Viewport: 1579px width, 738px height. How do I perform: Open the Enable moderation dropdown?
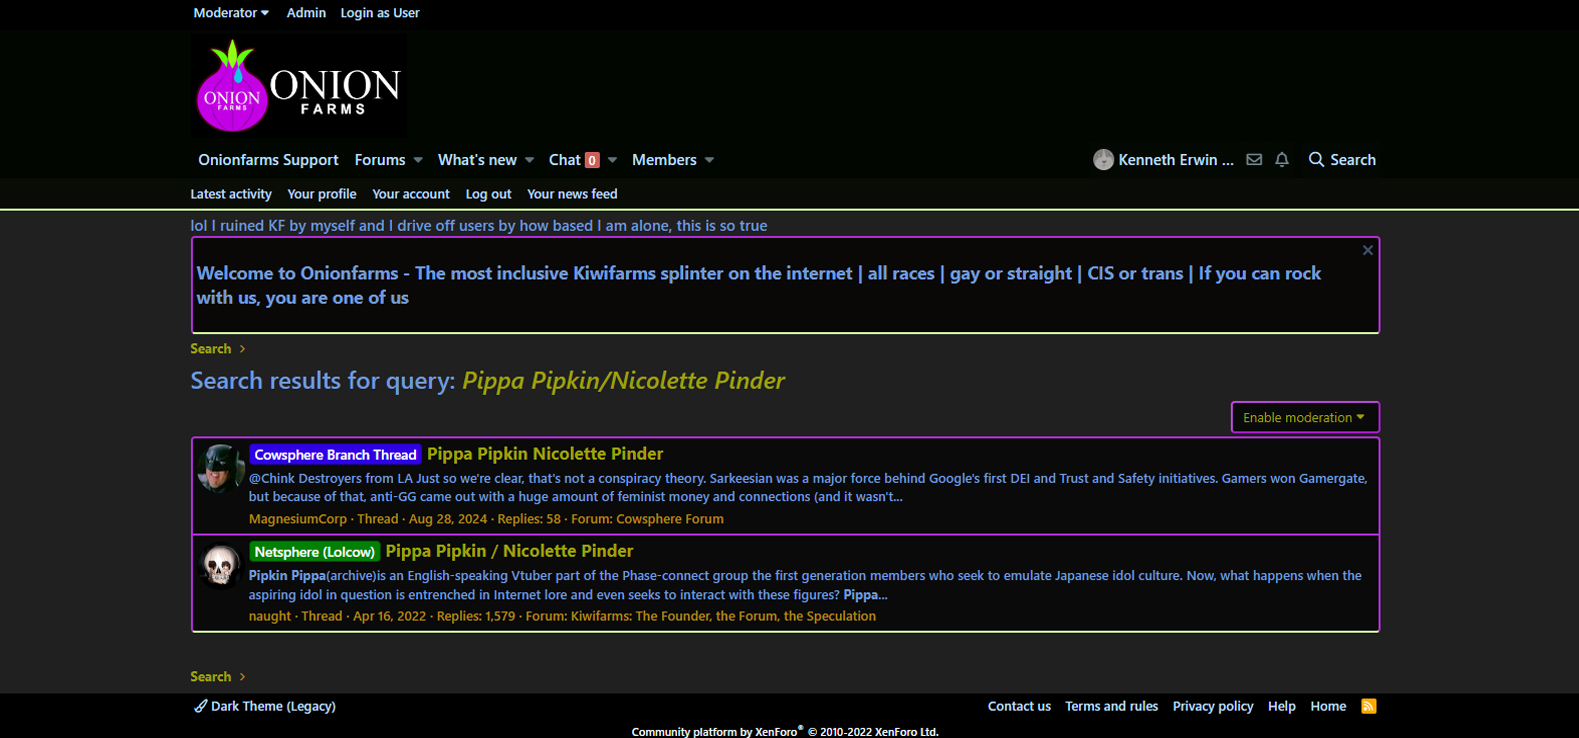point(1305,417)
